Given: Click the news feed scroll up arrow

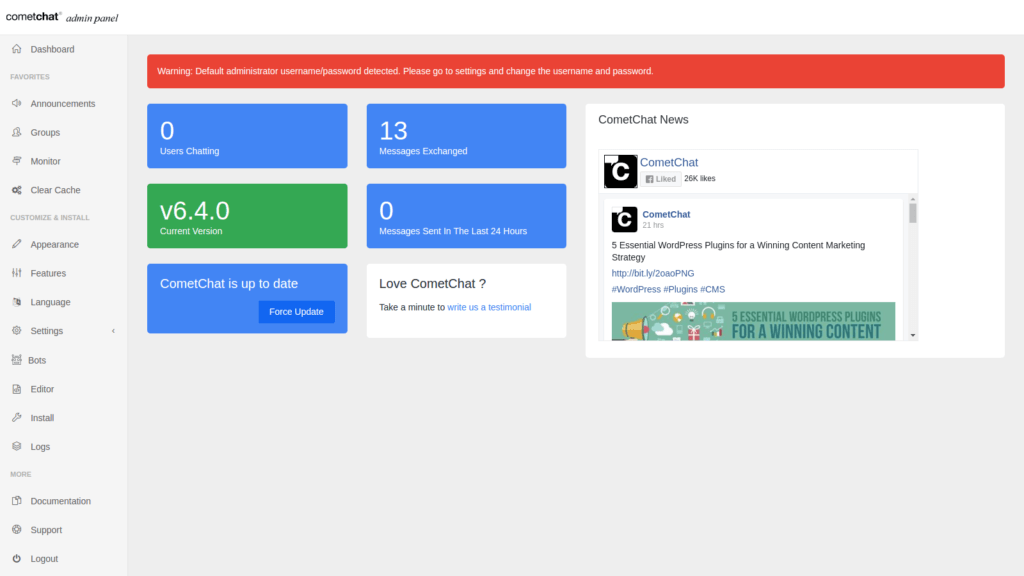Looking at the screenshot, I should [913, 199].
